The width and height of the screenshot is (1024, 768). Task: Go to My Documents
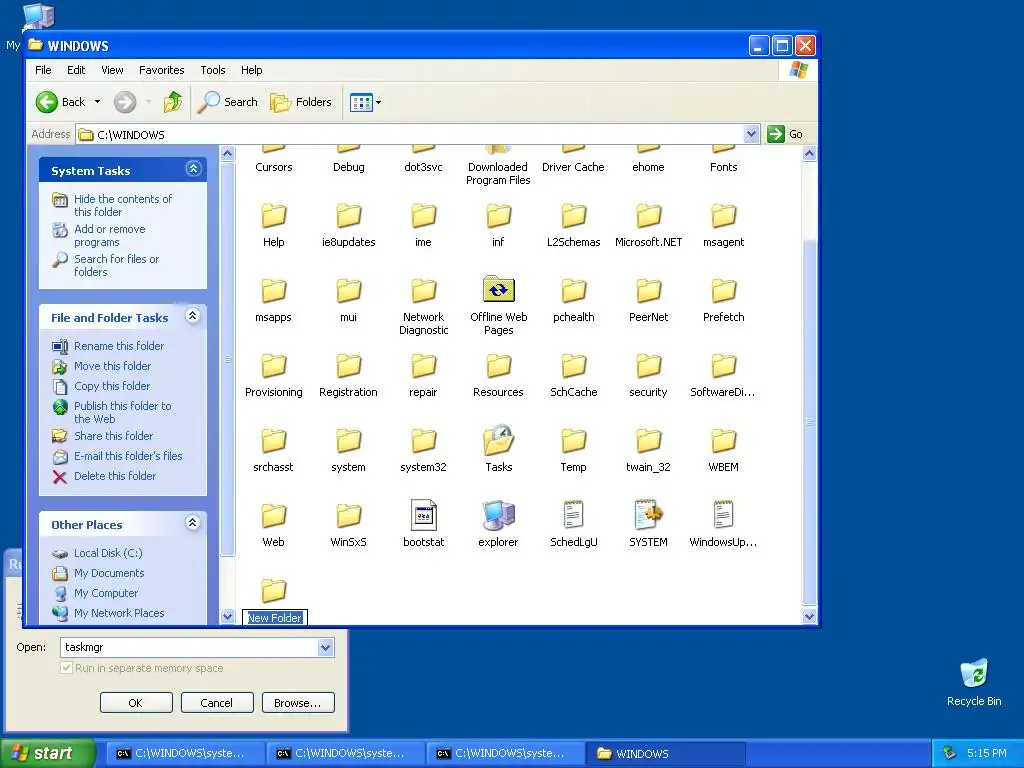pos(109,573)
